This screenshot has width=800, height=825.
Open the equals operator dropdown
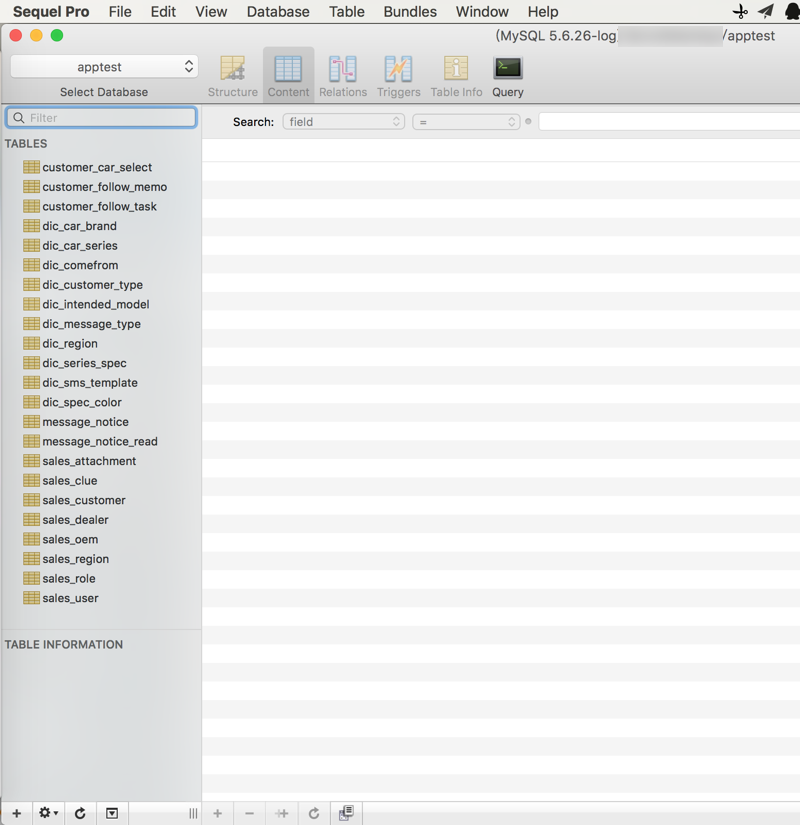click(x=466, y=122)
